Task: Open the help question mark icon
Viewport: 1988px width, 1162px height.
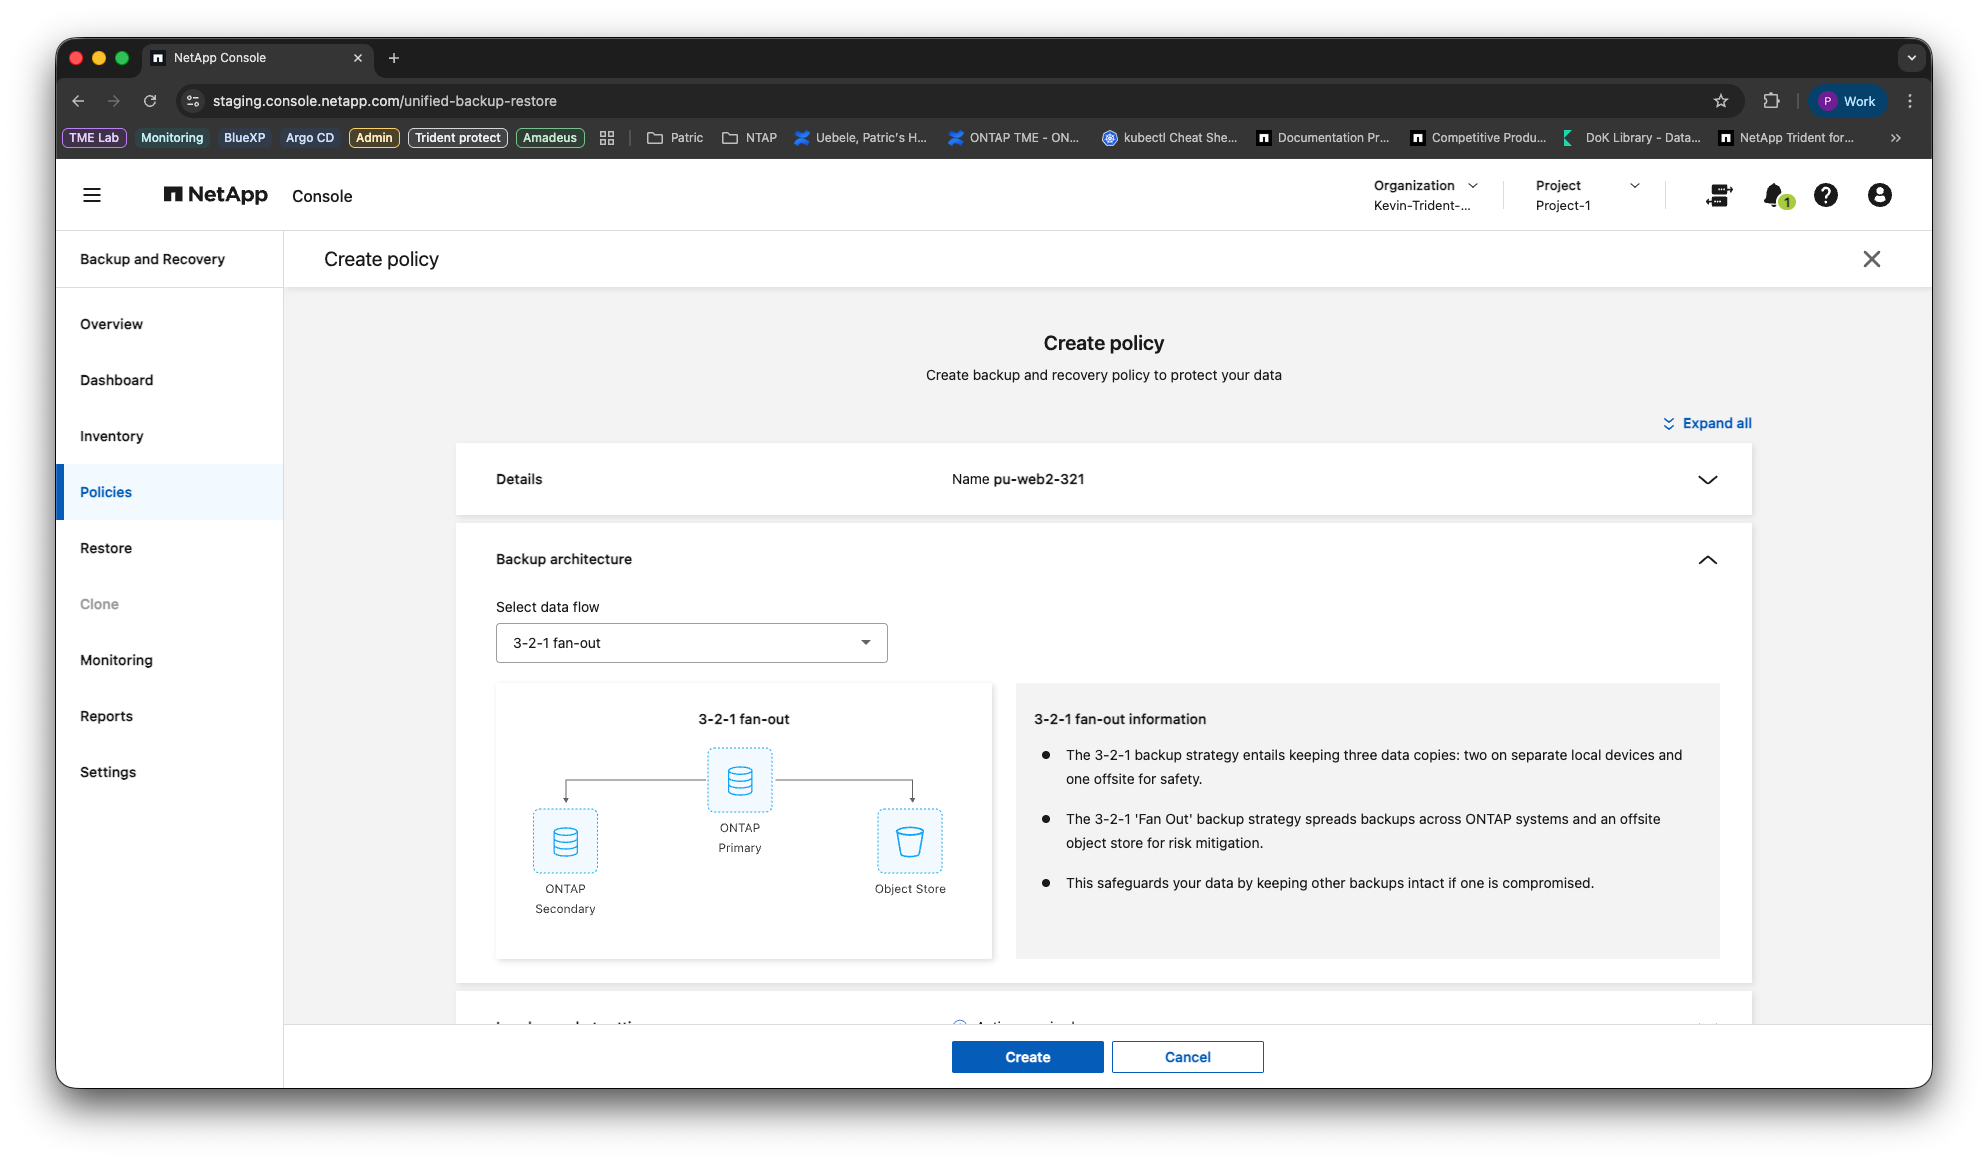Action: 1826,195
